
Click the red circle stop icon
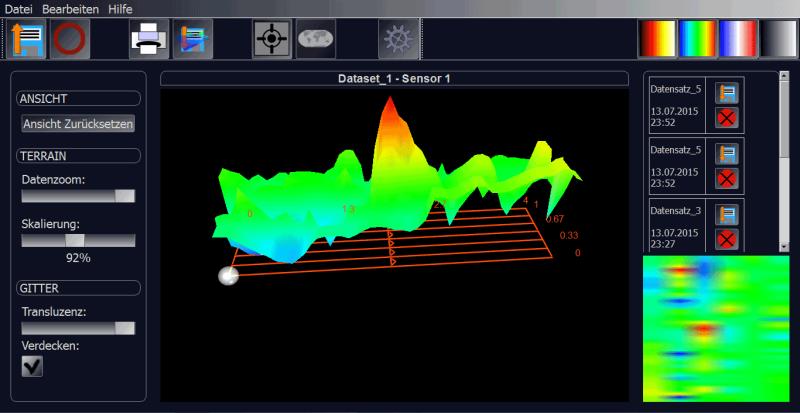point(69,39)
